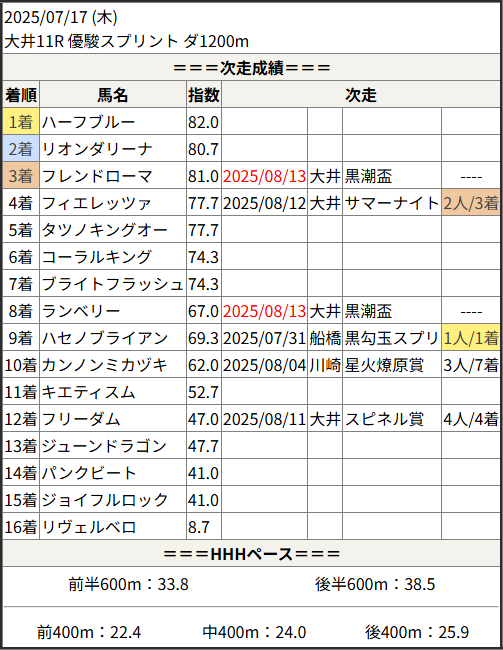Click 星火燎原賞 race name
503x650 pixels.
point(384,365)
